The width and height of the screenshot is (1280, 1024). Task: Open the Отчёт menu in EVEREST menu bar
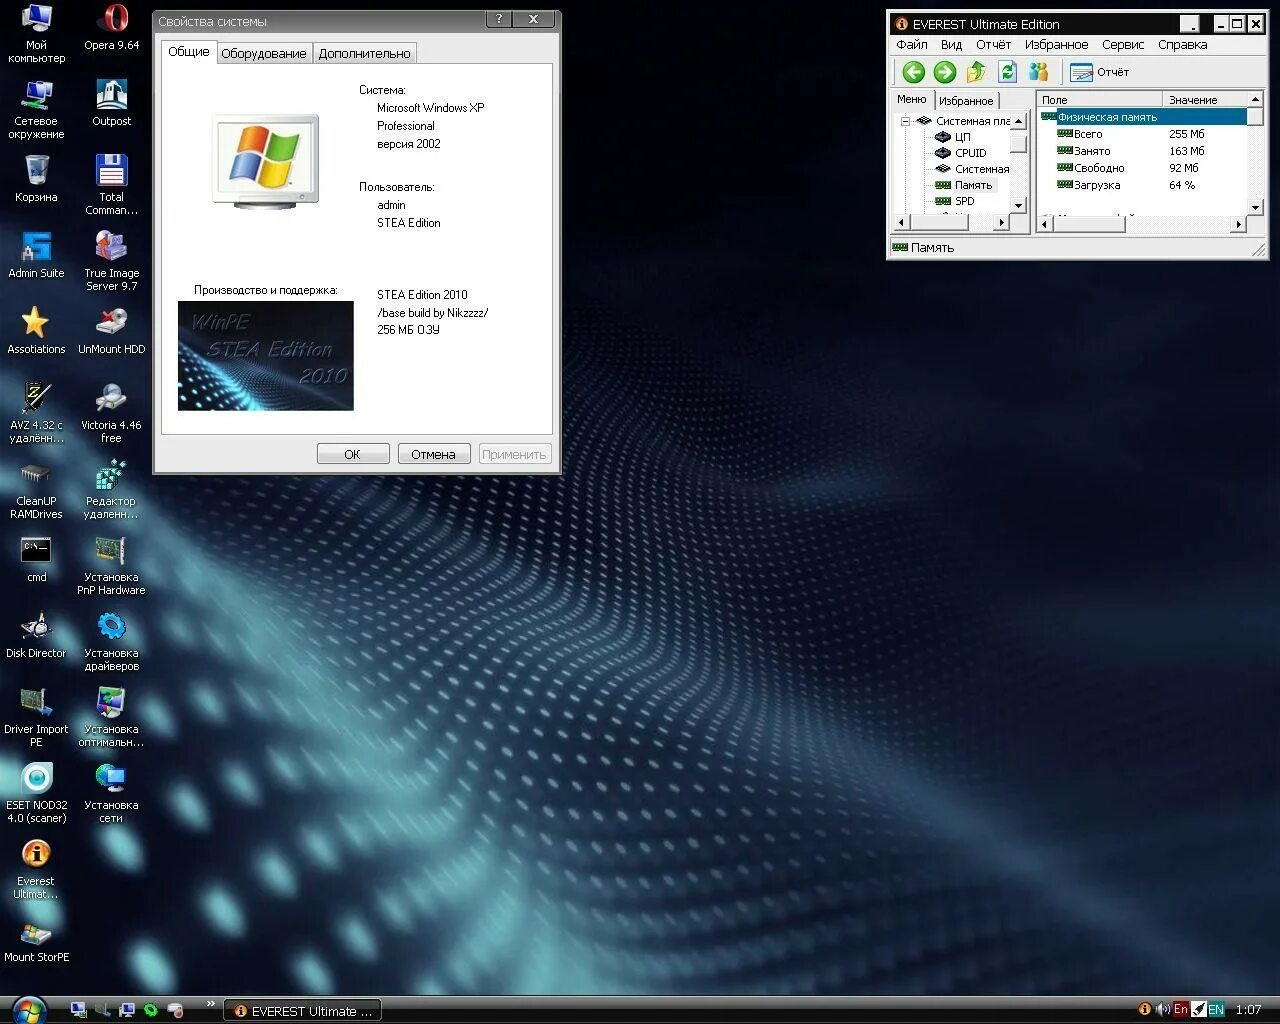(x=993, y=45)
